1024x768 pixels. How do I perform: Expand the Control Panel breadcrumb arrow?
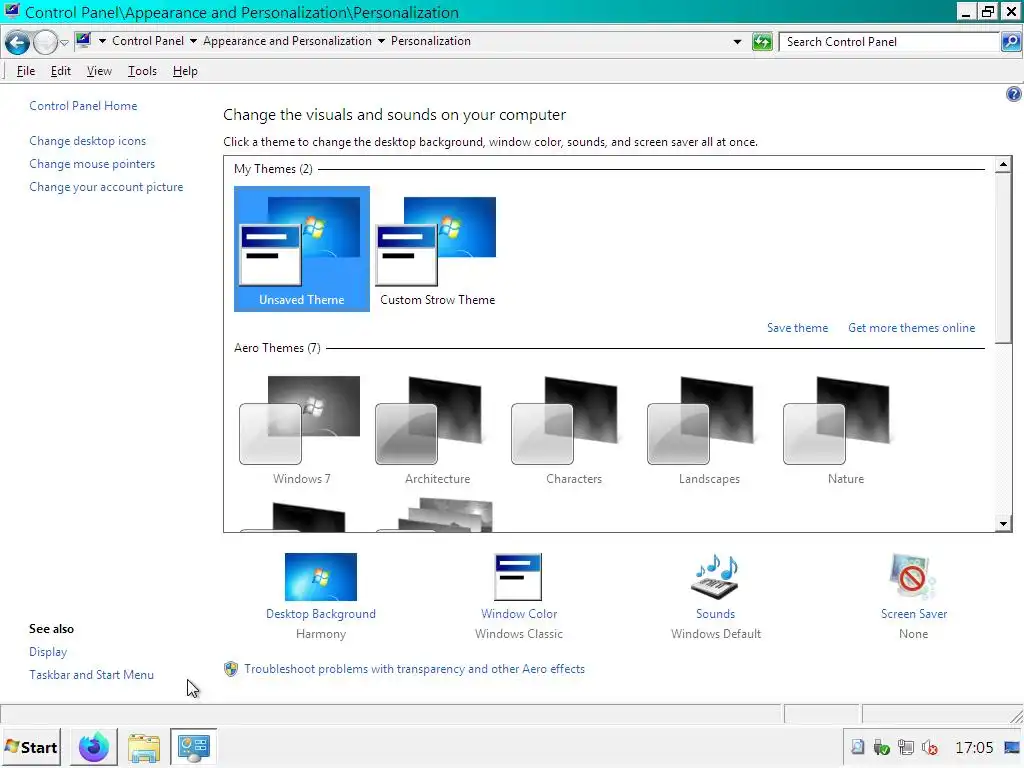pos(193,41)
